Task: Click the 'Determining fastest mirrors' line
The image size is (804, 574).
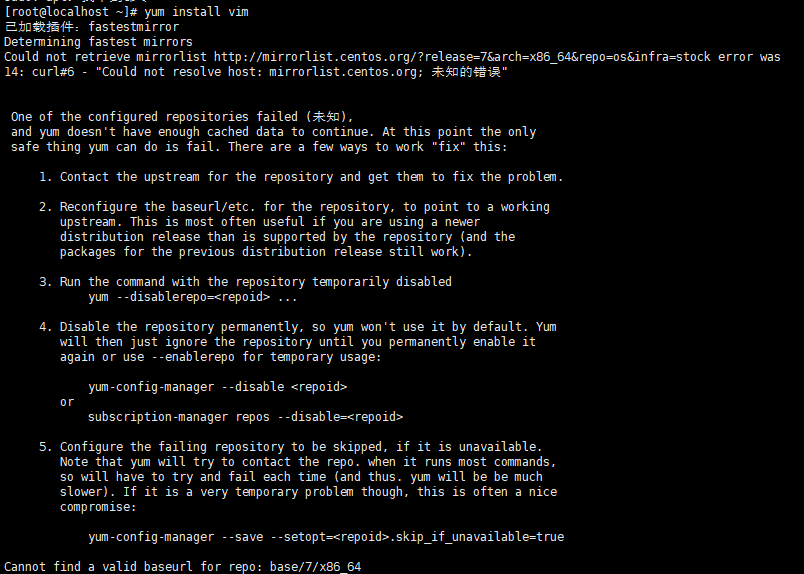Action: click(x=98, y=42)
